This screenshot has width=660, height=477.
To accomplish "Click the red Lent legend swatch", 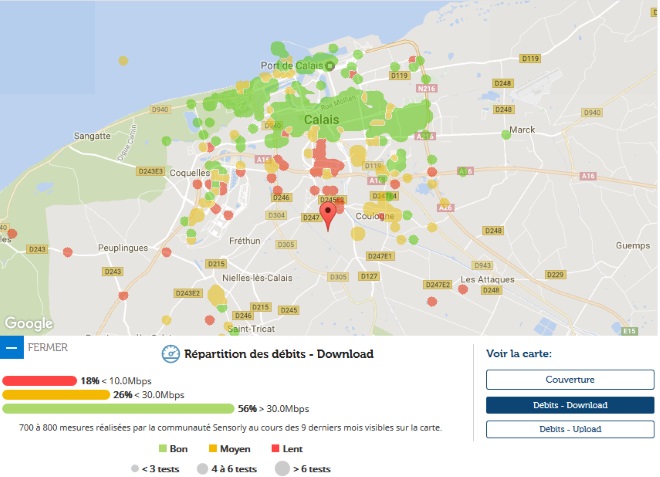I will click(273, 449).
